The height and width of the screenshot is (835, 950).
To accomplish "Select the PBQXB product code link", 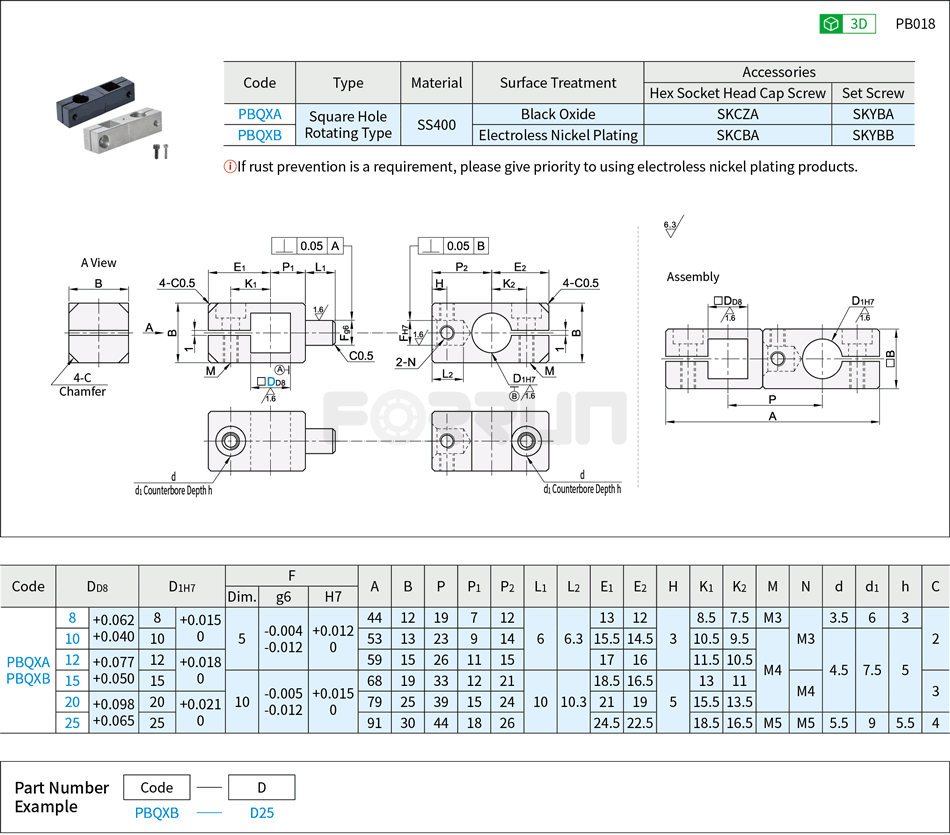I will (258, 135).
